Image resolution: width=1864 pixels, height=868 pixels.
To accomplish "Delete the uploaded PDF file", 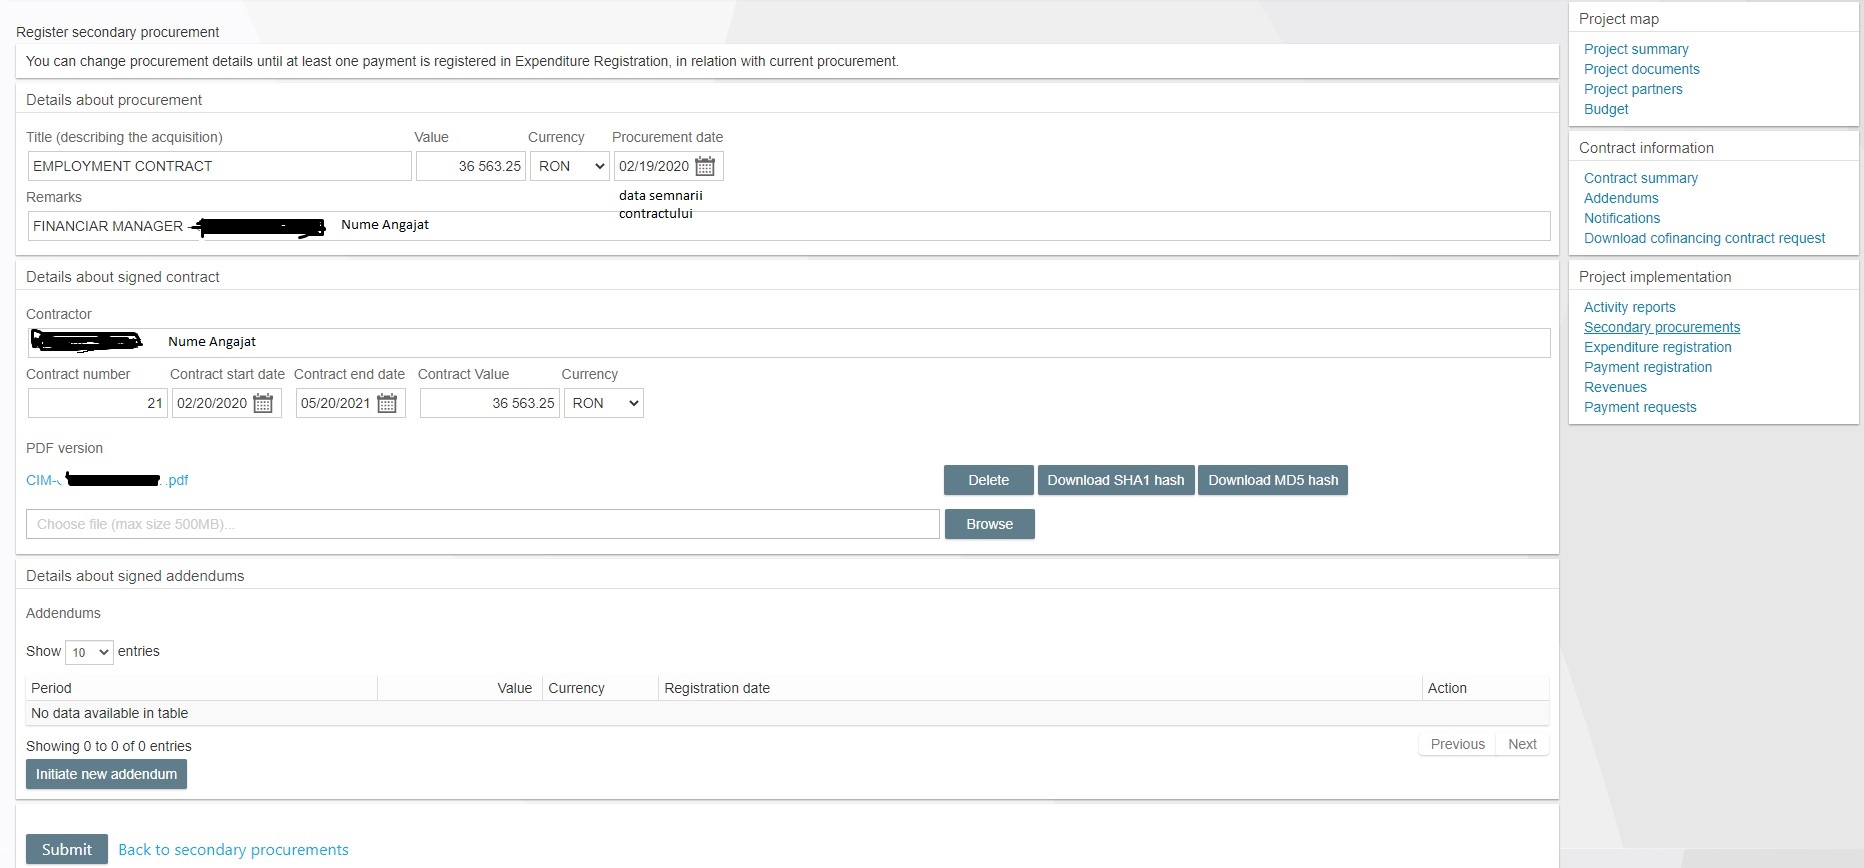I will [x=988, y=481].
